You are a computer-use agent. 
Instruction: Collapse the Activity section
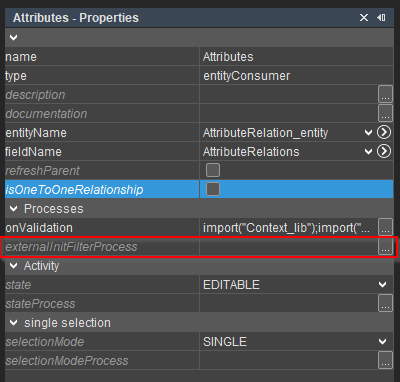point(13,266)
